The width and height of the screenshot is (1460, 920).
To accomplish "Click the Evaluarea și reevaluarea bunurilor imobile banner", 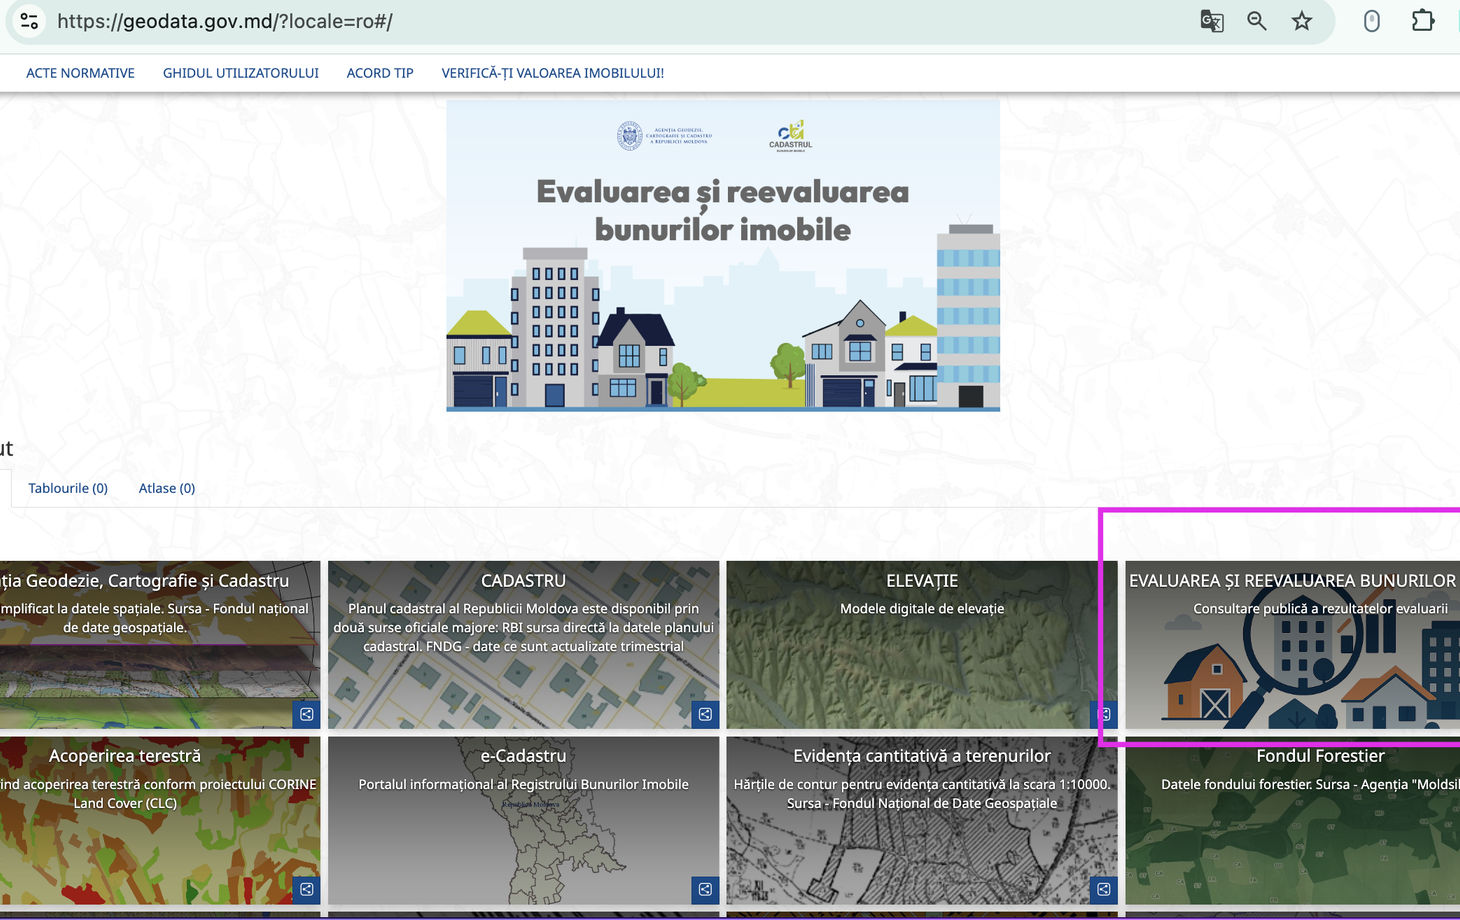I will pos(723,255).
